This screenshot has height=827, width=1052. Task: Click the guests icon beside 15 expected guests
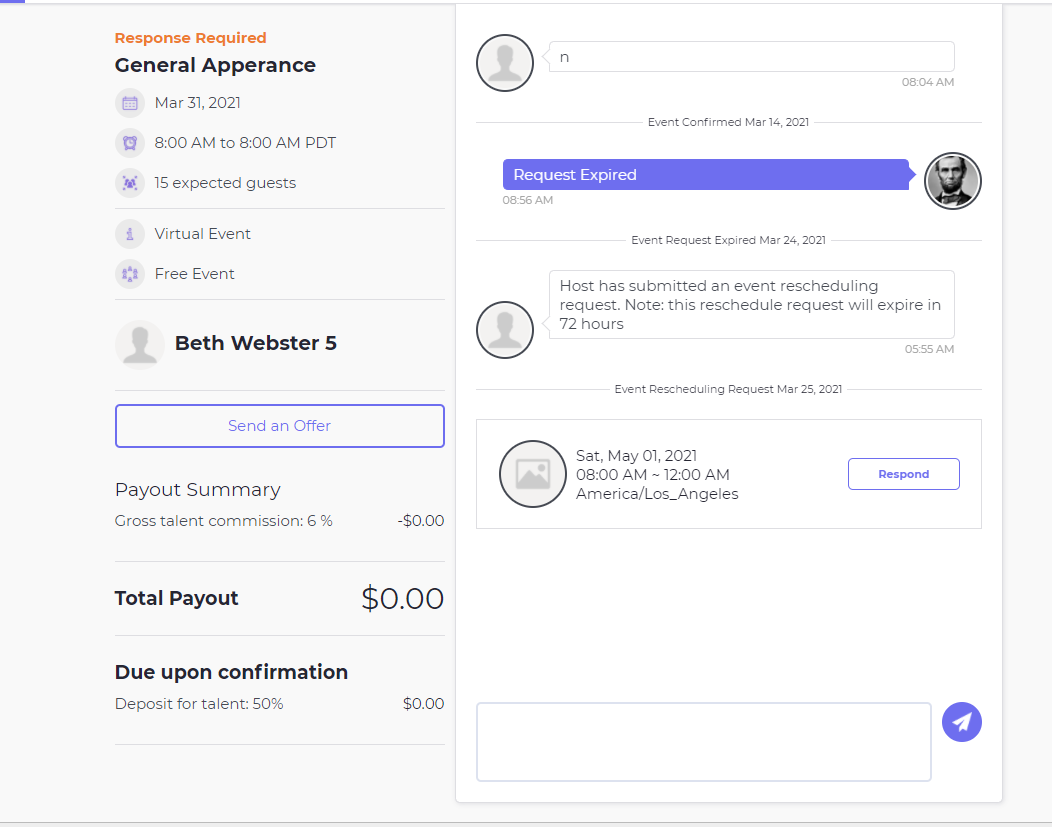point(130,183)
